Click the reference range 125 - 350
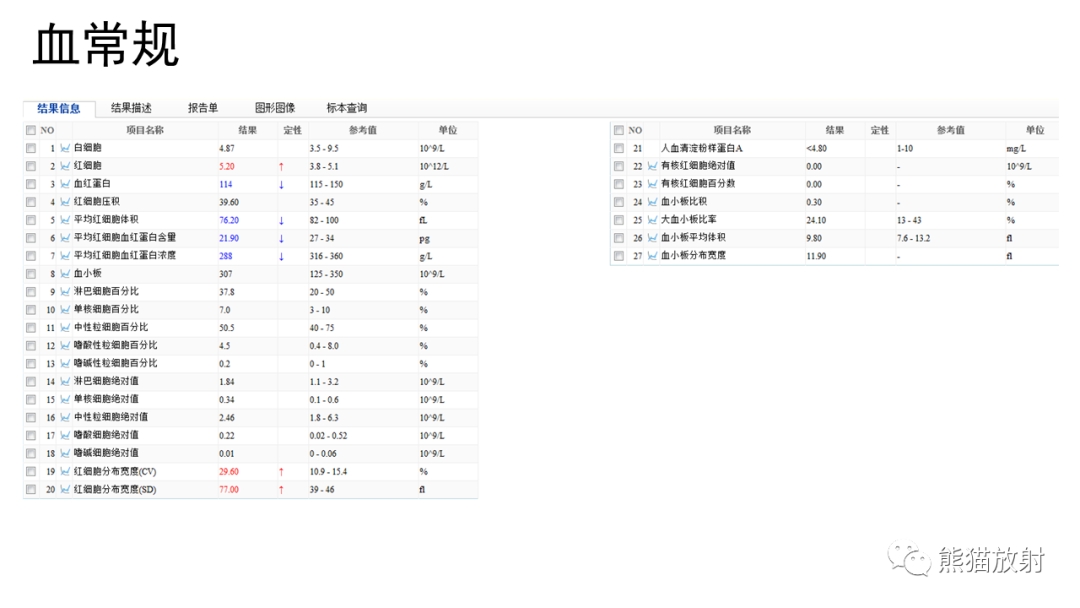This screenshot has width=1080, height=608. point(326,274)
